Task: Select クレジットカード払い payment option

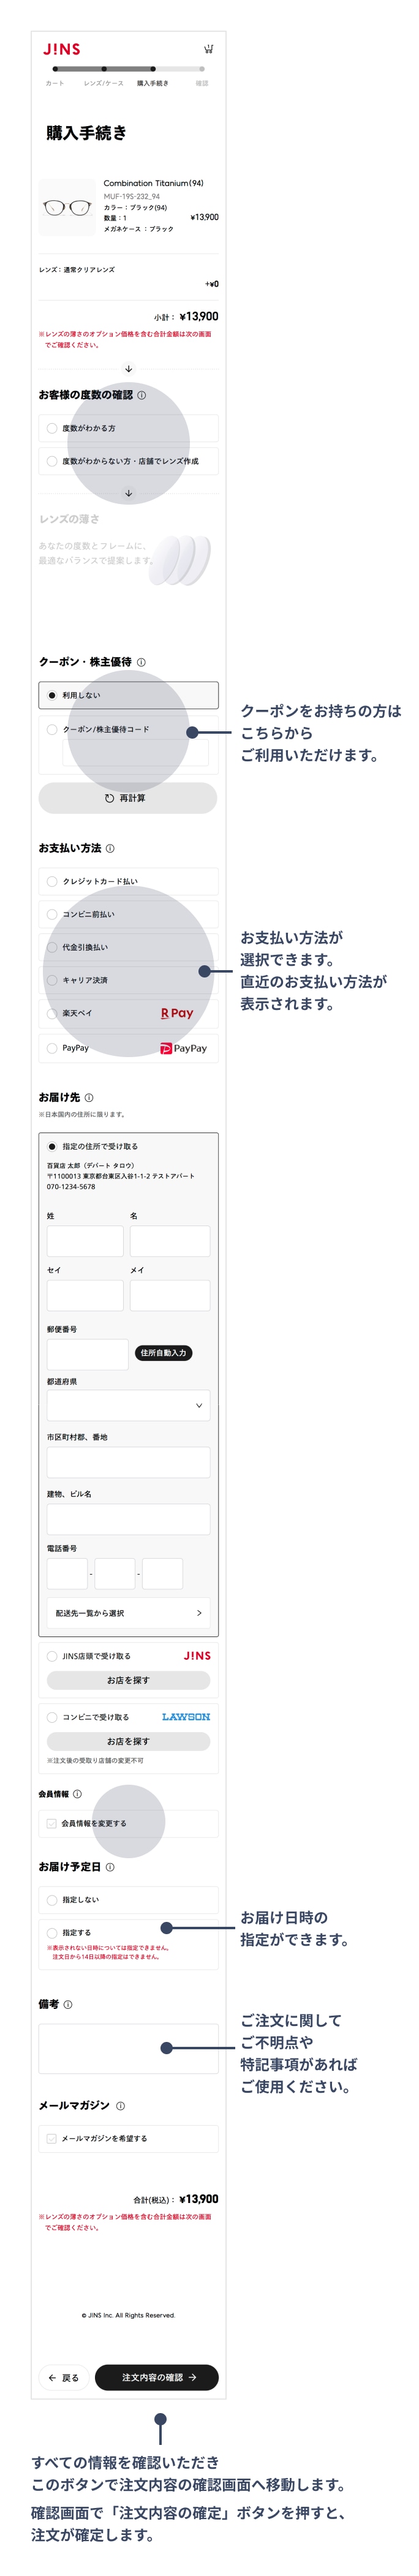Action: [52, 881]
